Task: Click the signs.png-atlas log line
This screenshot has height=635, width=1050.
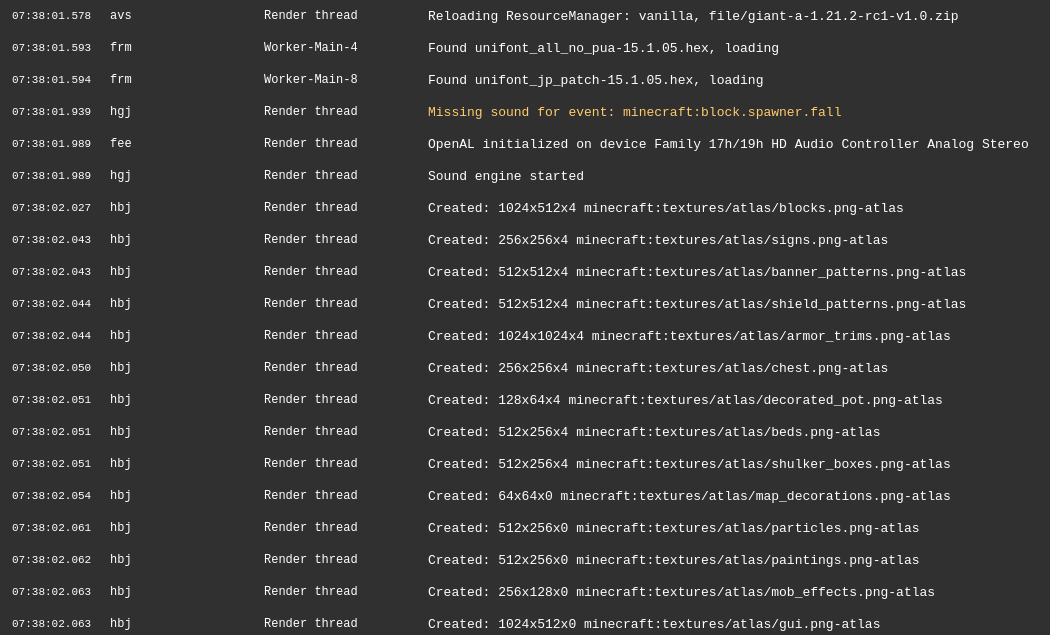Action: (x=657, y=240)
